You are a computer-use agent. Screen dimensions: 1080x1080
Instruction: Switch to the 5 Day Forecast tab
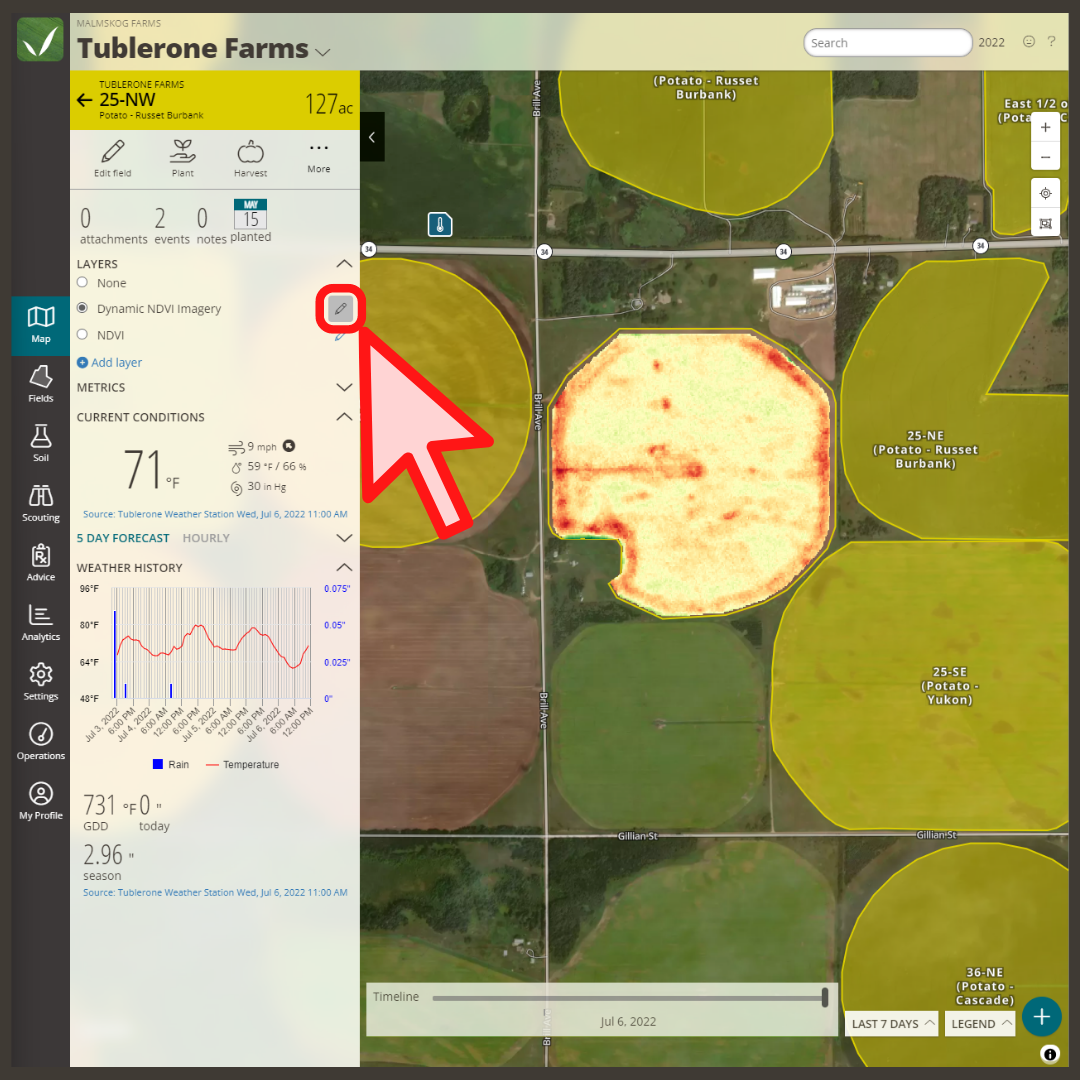pyautogui.click(x=123, y=538)
